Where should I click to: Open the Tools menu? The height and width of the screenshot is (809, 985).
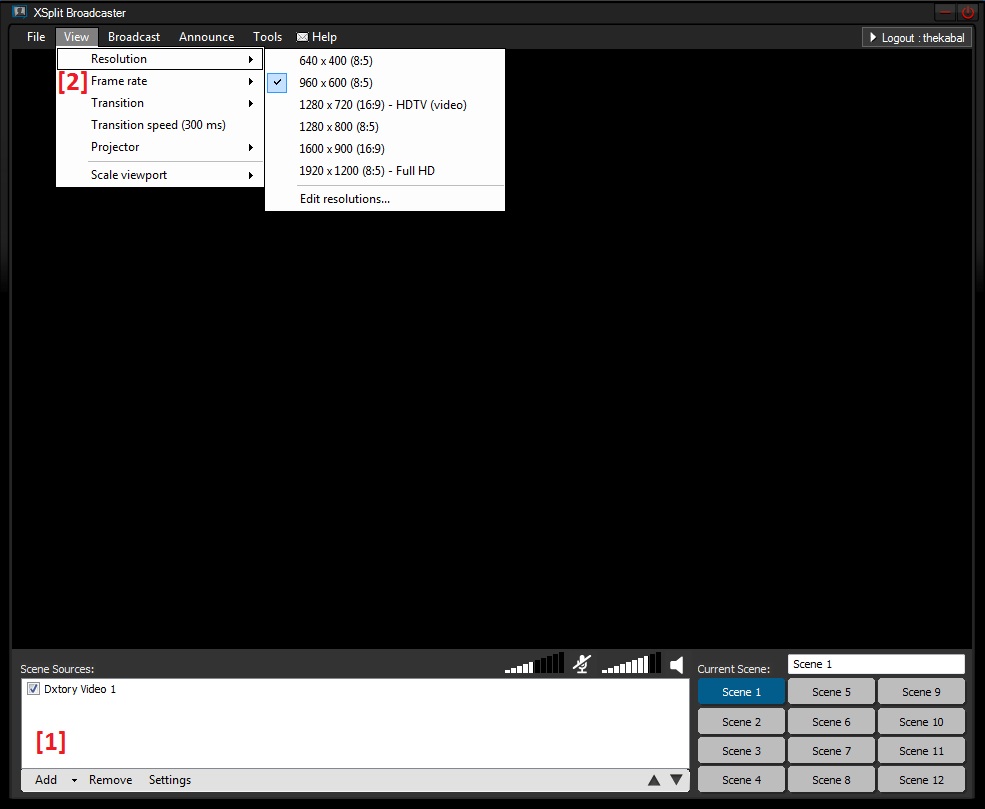point(267,37)
